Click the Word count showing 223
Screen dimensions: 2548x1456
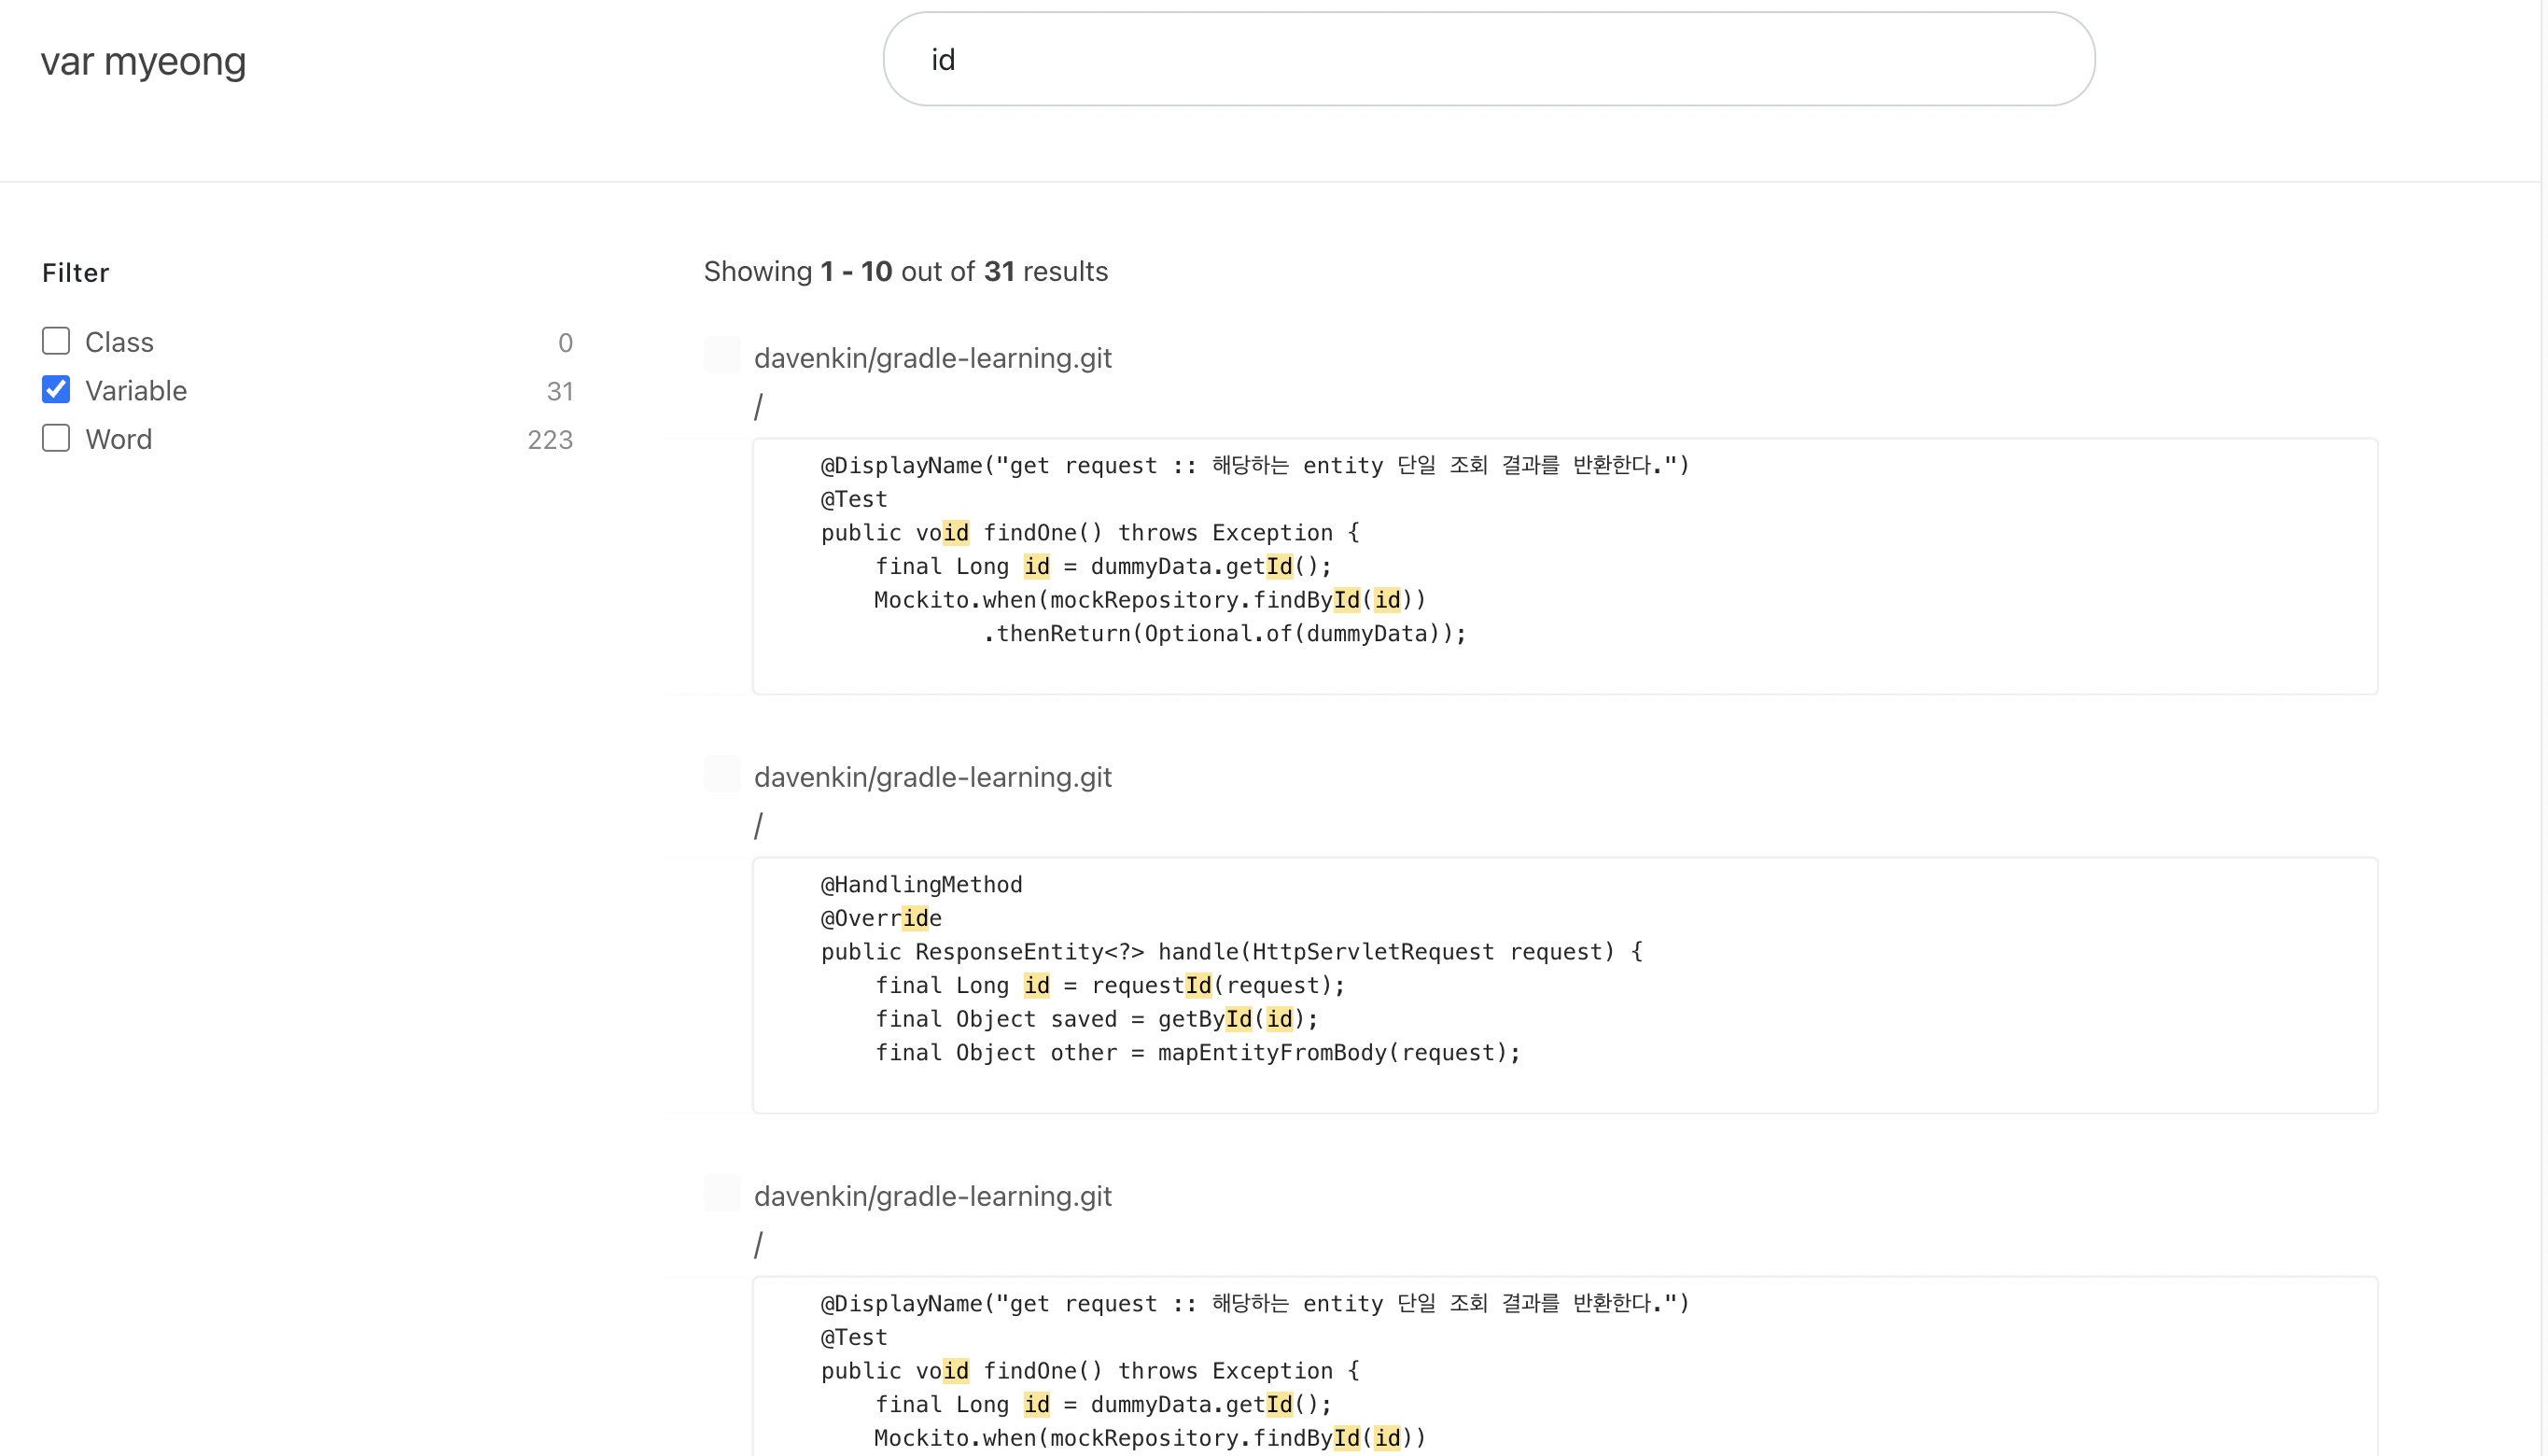pyautogui.click(x=550, y=439)
